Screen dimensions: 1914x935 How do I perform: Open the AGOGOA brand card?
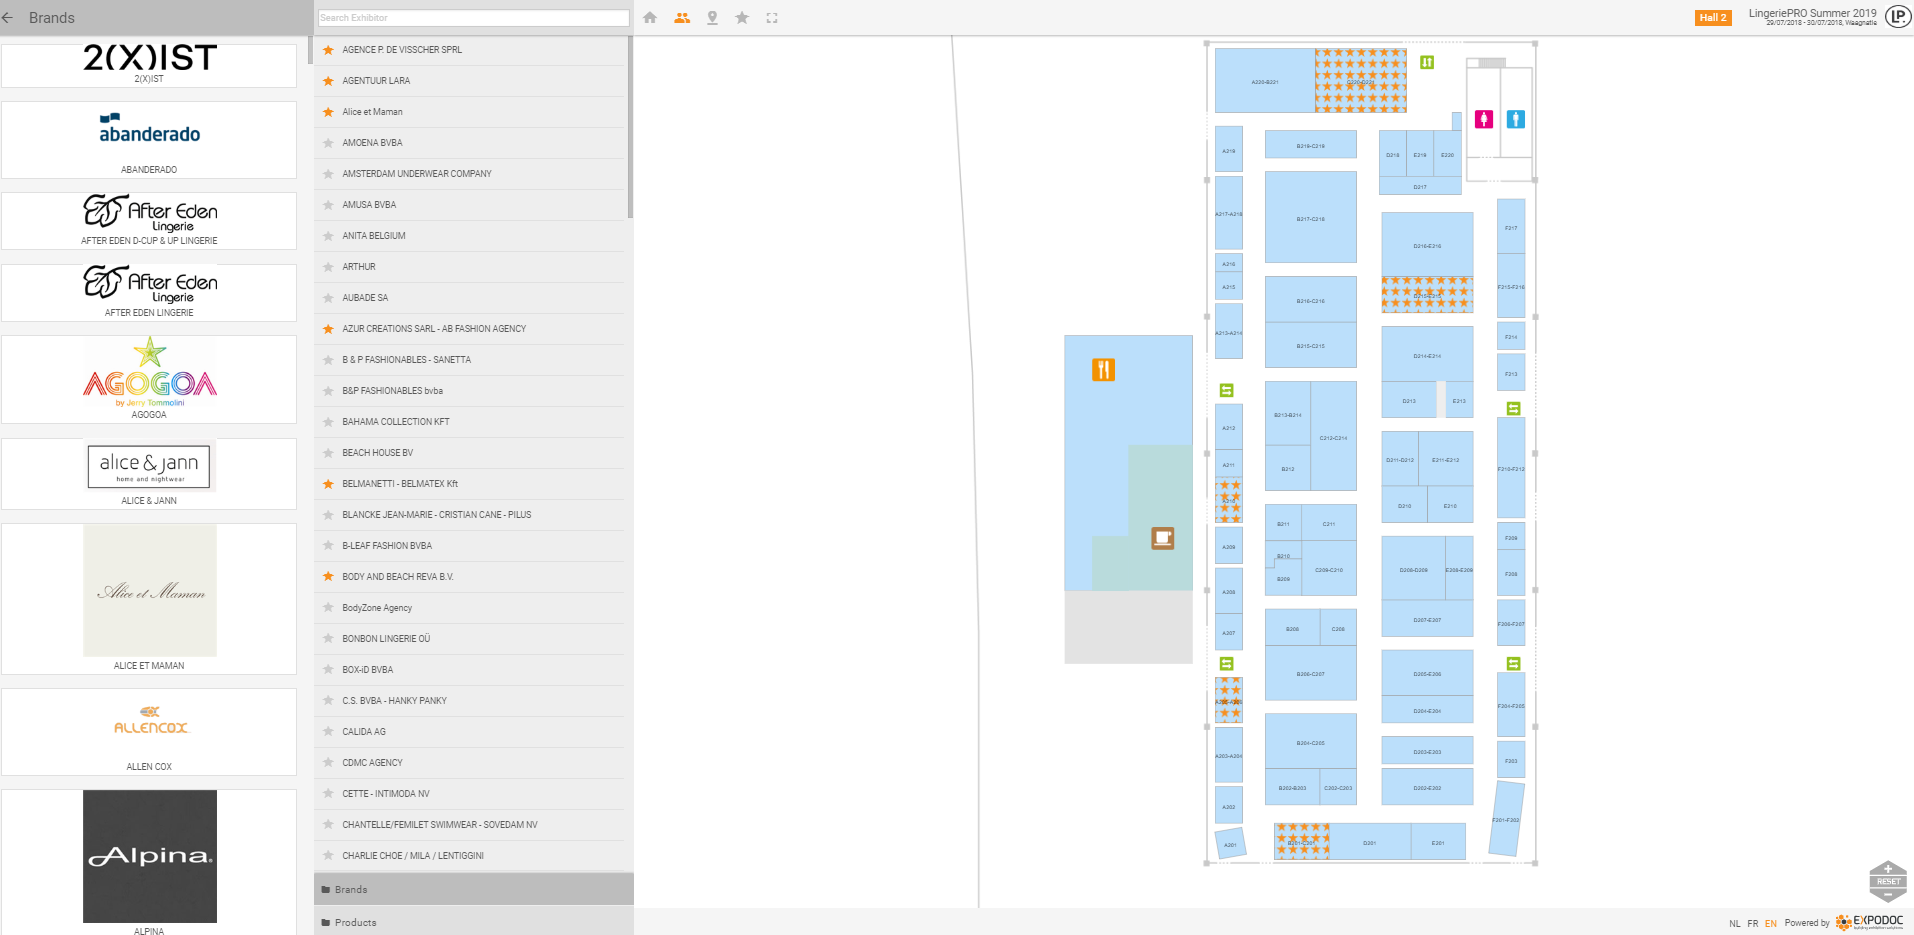(x=149, y=379)
